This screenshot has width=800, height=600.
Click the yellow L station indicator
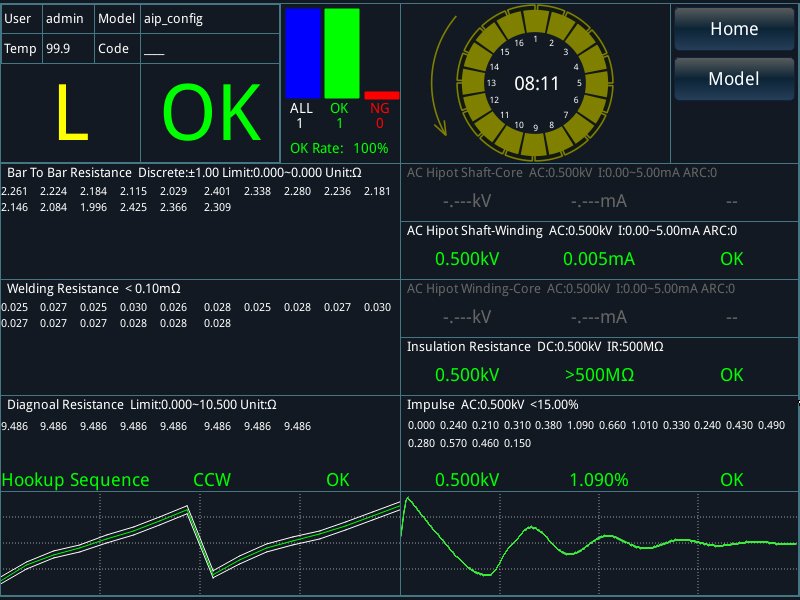point(71,113)
